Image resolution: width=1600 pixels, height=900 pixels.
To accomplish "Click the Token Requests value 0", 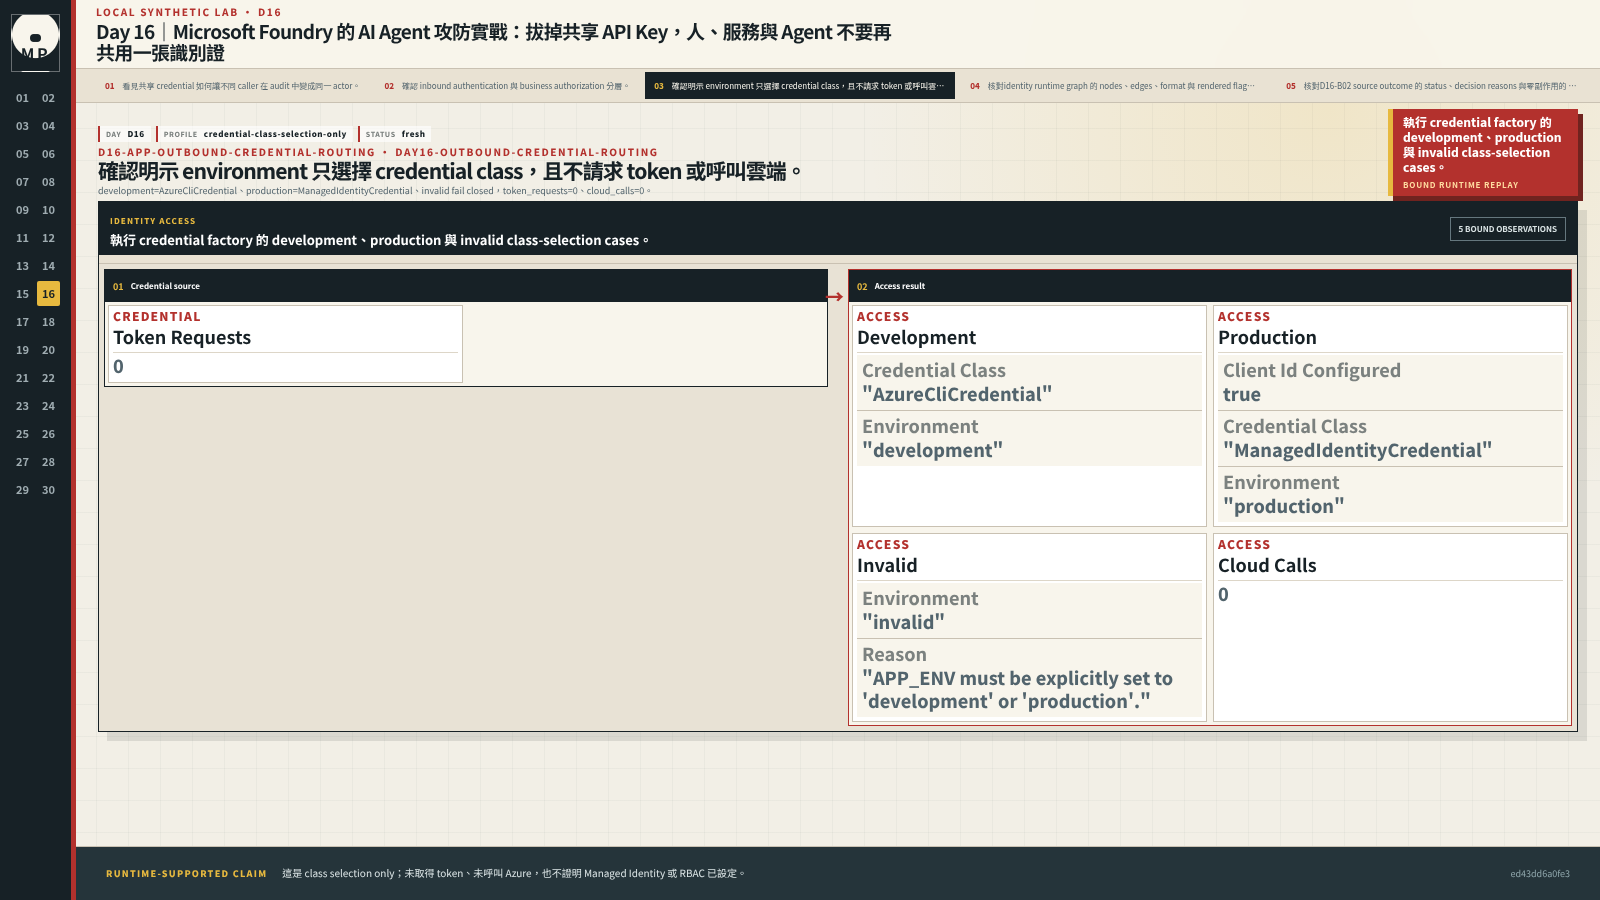I will (x=119, y=367).
